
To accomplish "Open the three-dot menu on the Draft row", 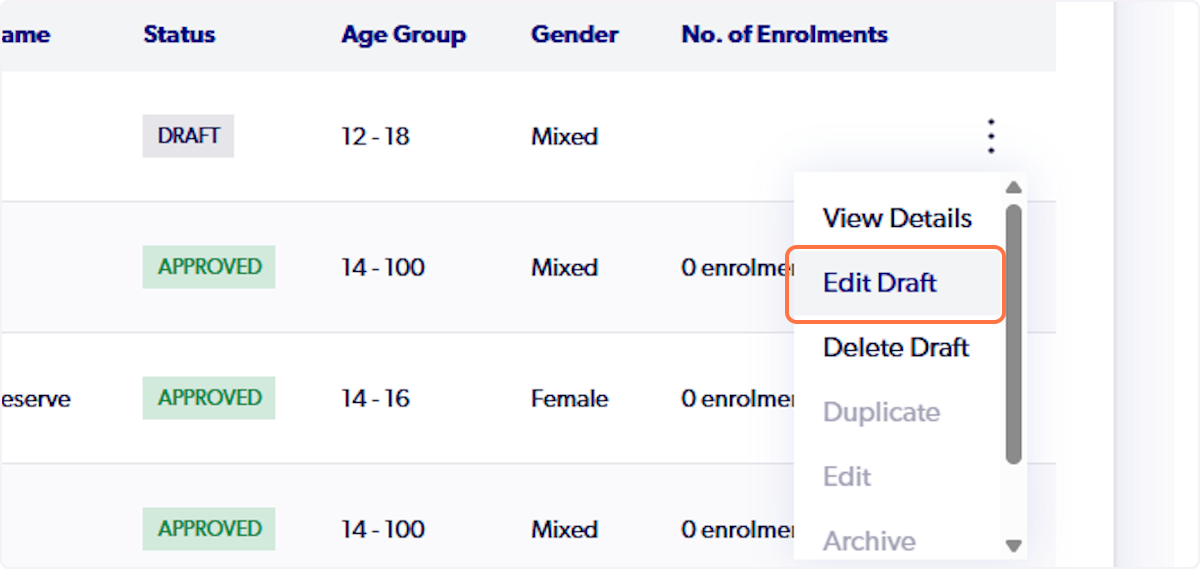I will click(991, 136).
